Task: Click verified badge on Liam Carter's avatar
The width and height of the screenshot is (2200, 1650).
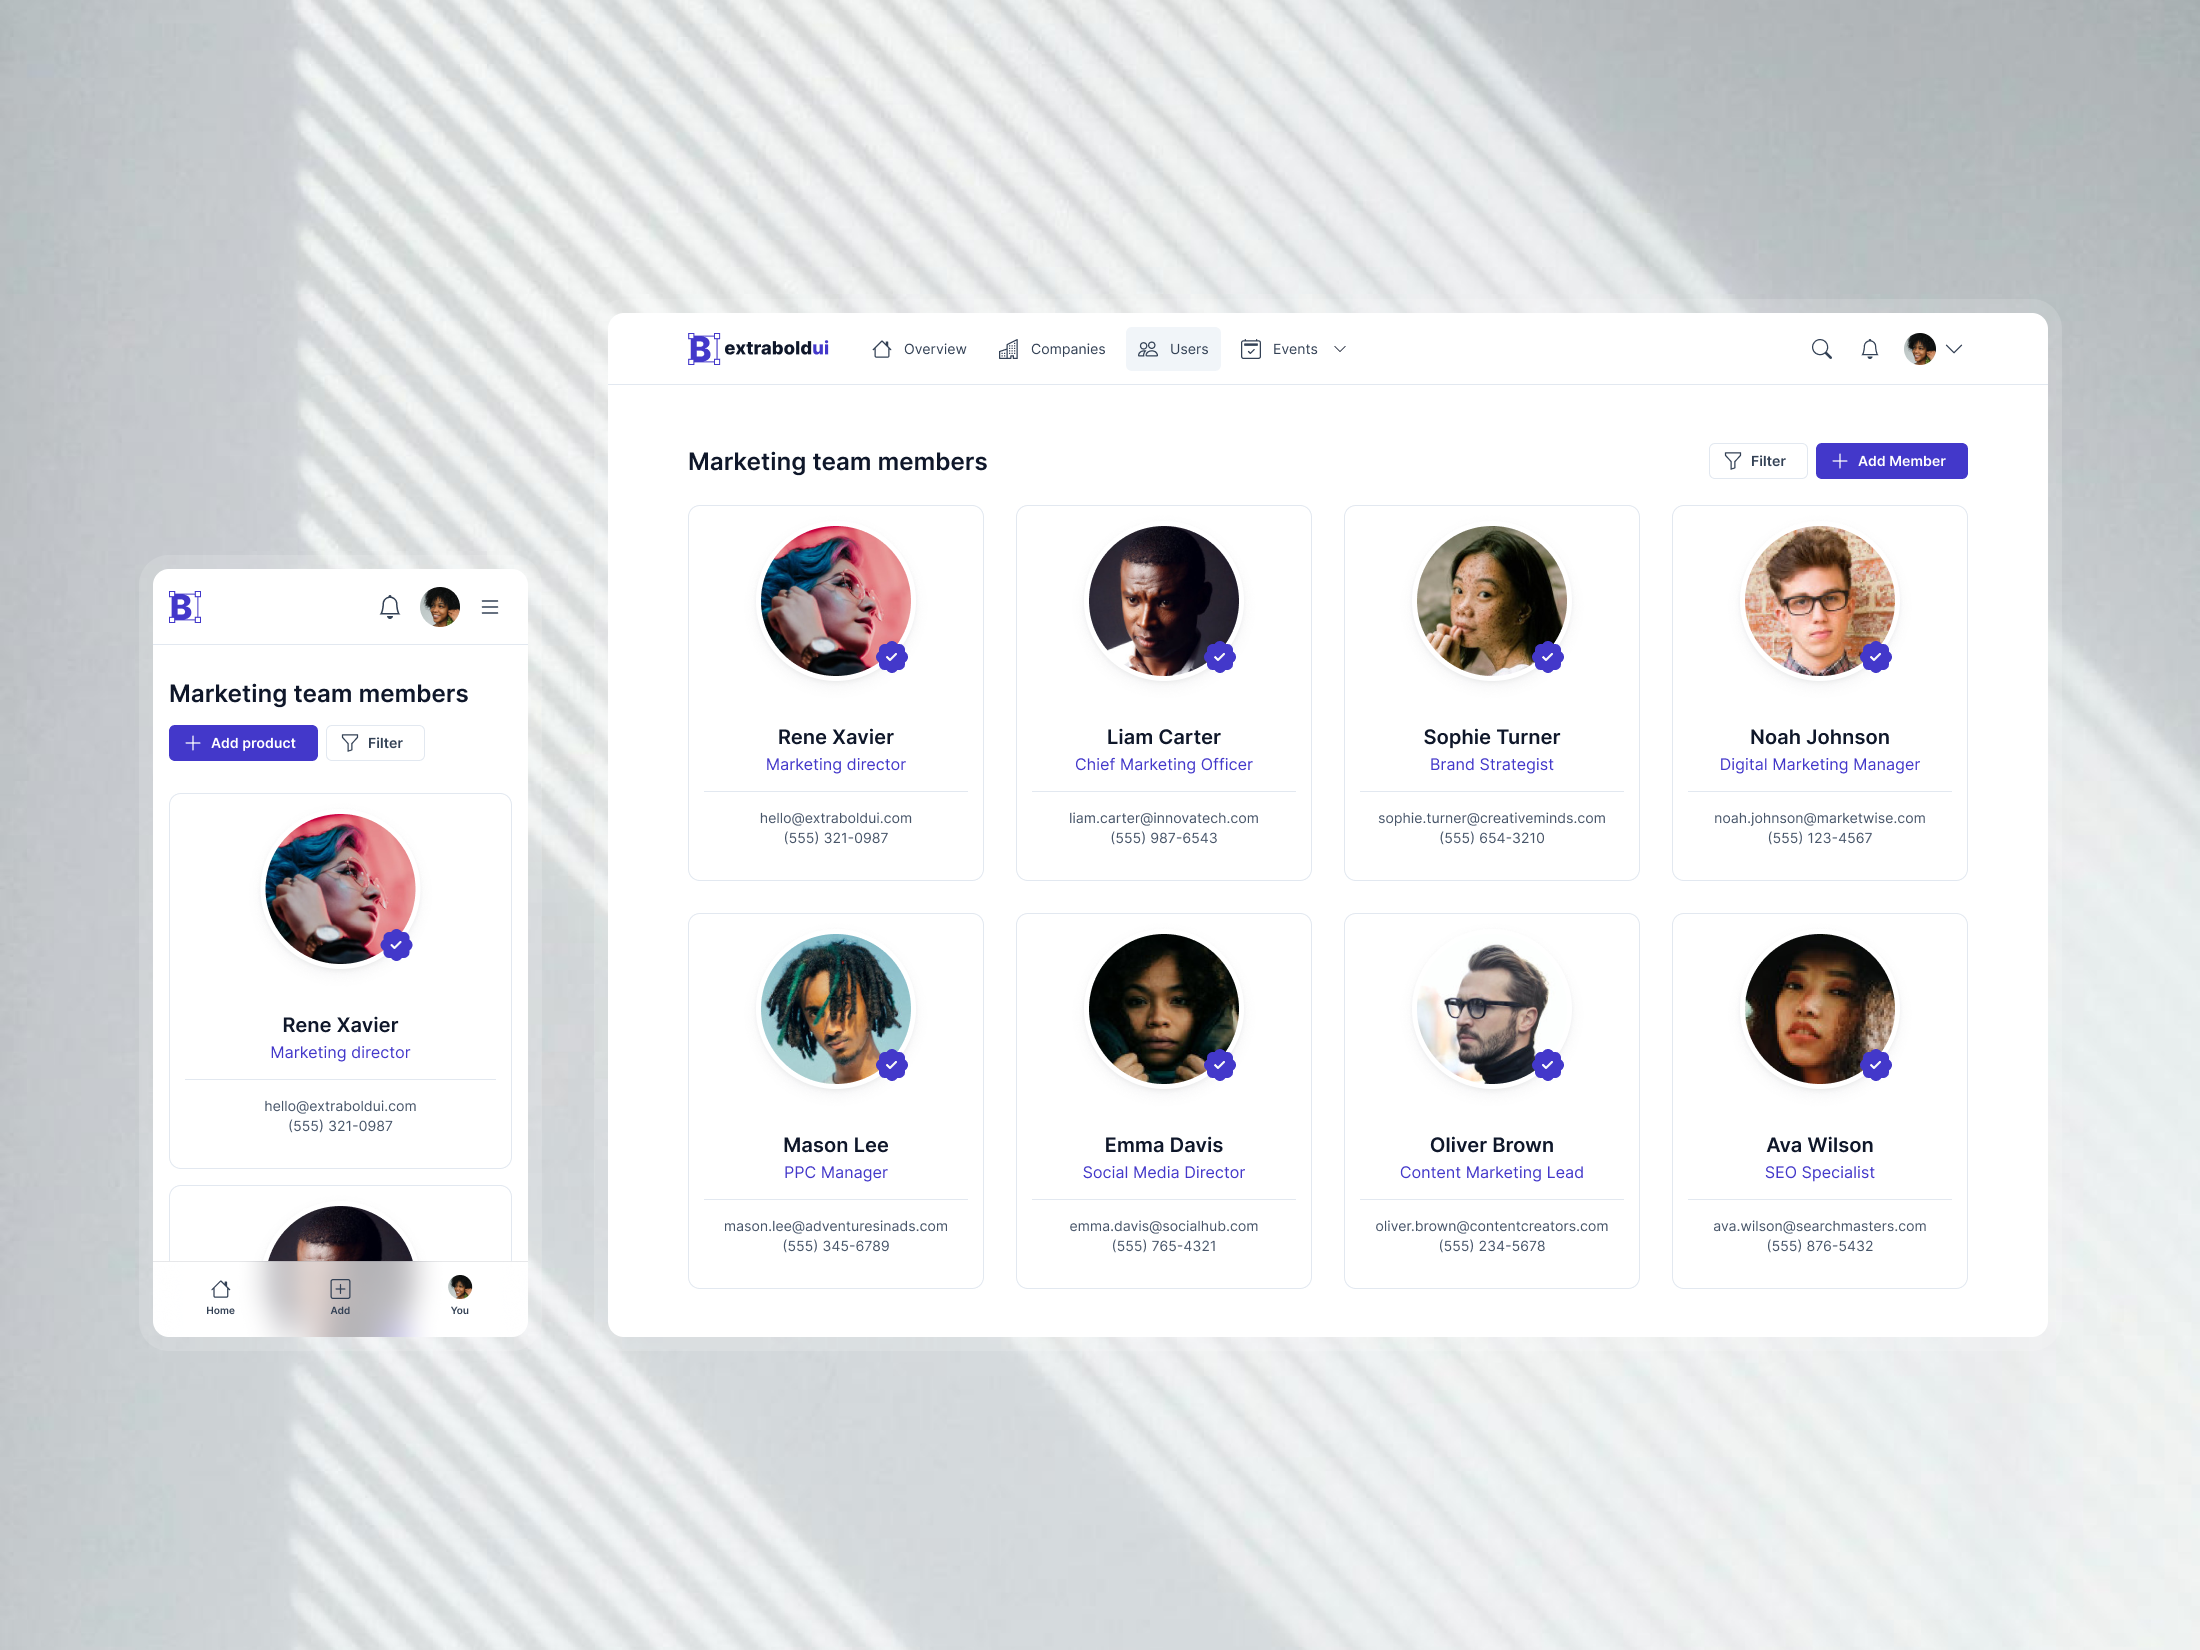Action: tap(1220, 657)
